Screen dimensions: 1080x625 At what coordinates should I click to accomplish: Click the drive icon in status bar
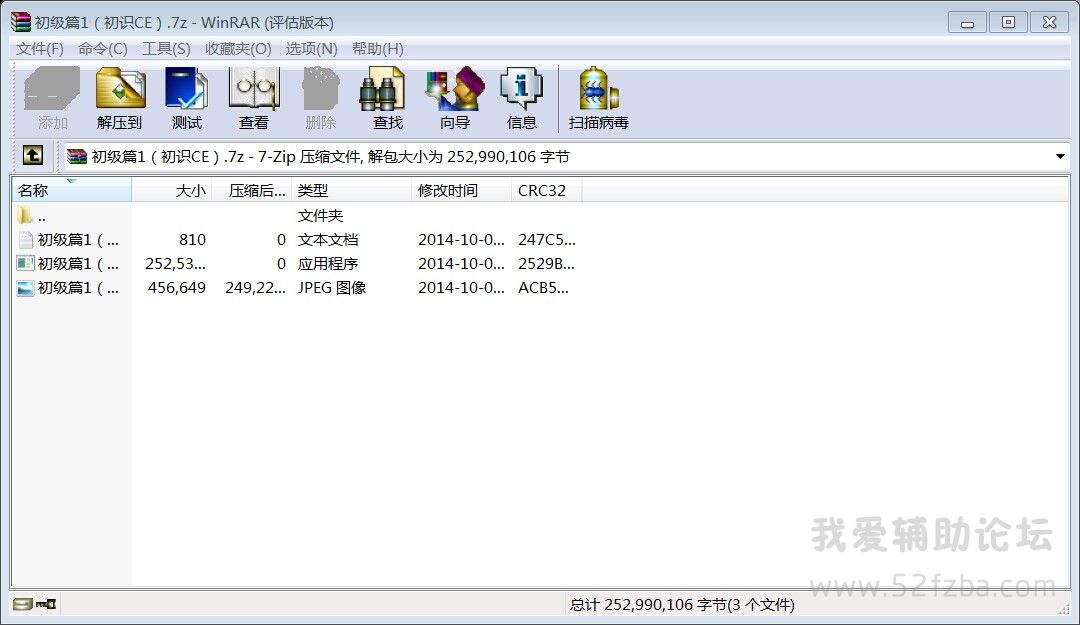tap(23, 604)
